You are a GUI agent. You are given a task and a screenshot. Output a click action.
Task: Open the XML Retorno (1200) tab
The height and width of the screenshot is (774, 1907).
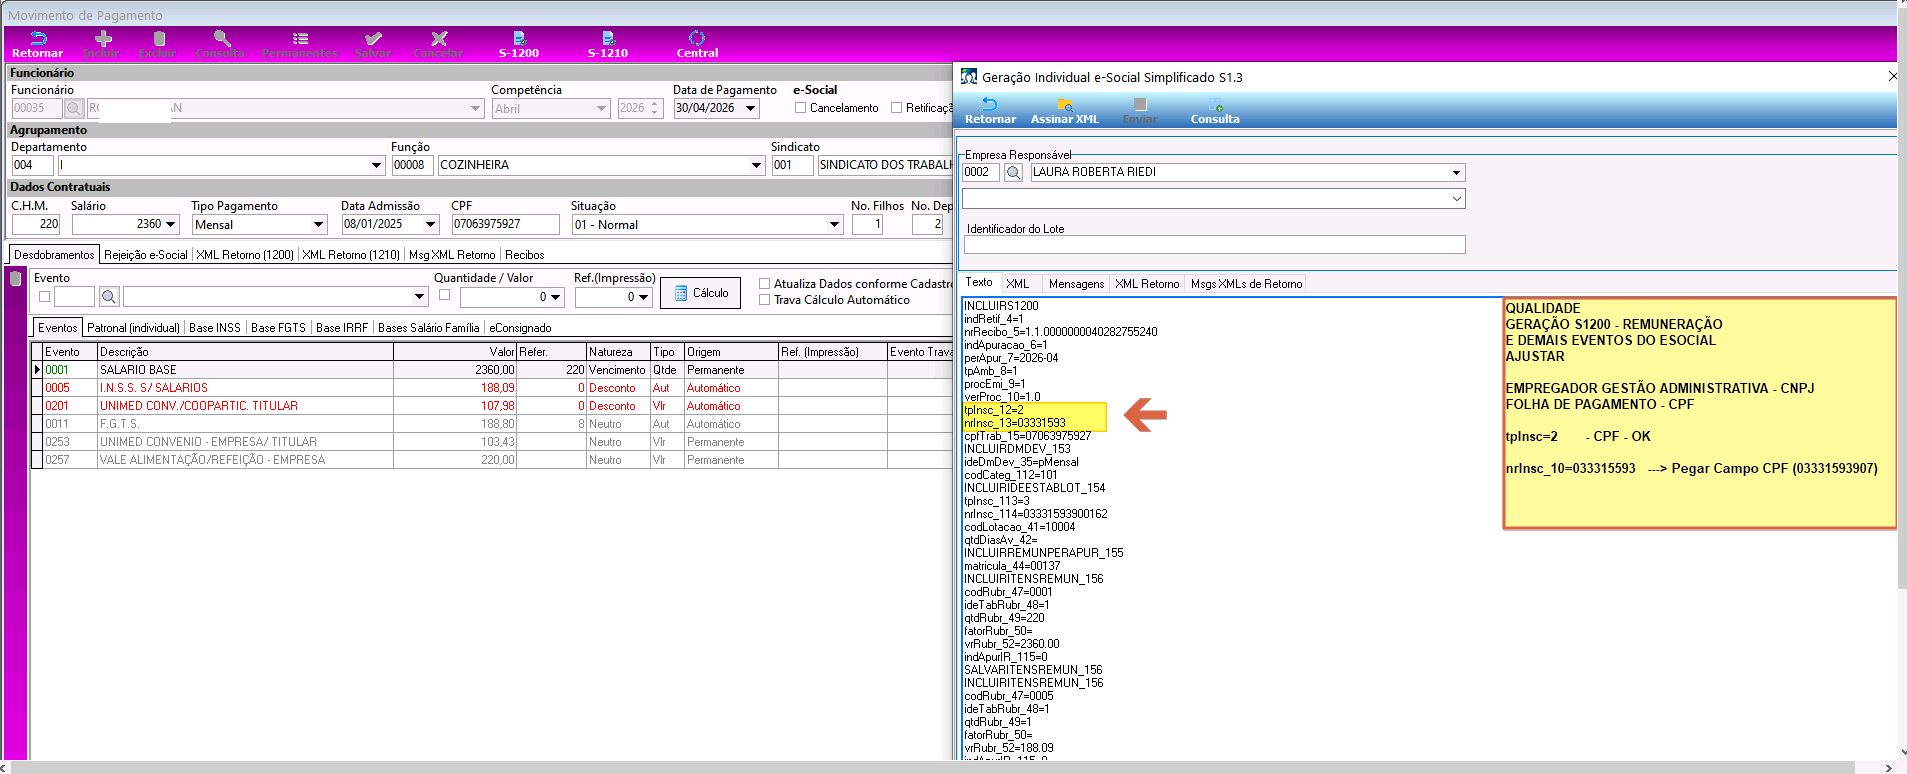(245, 255)
